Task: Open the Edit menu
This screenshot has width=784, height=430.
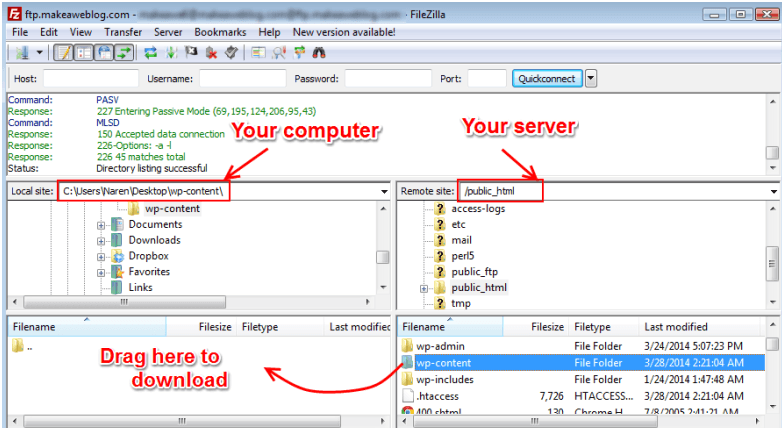Action: 49,32
